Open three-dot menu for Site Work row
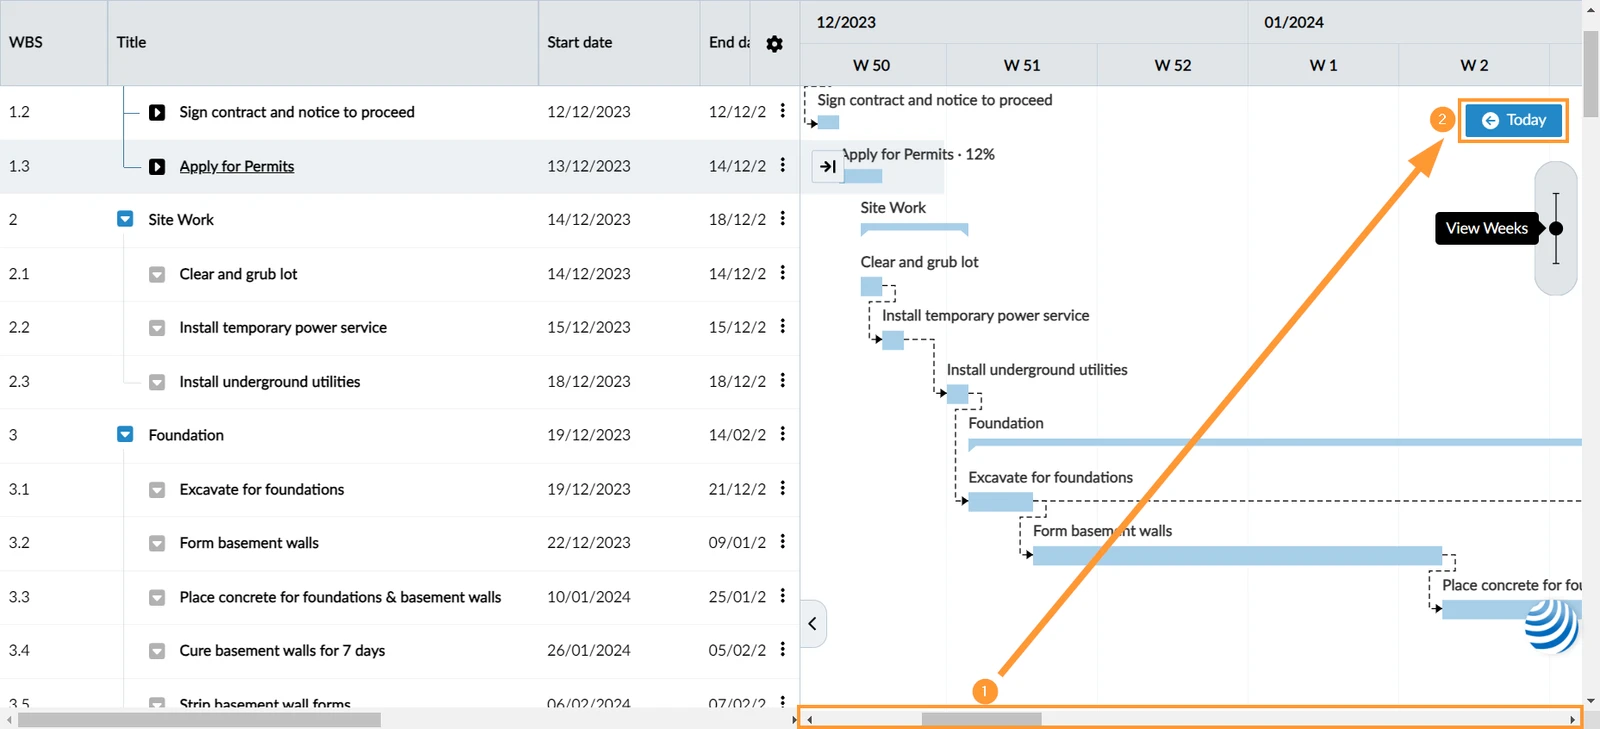 pyautogui.click(x=782, y=219)
